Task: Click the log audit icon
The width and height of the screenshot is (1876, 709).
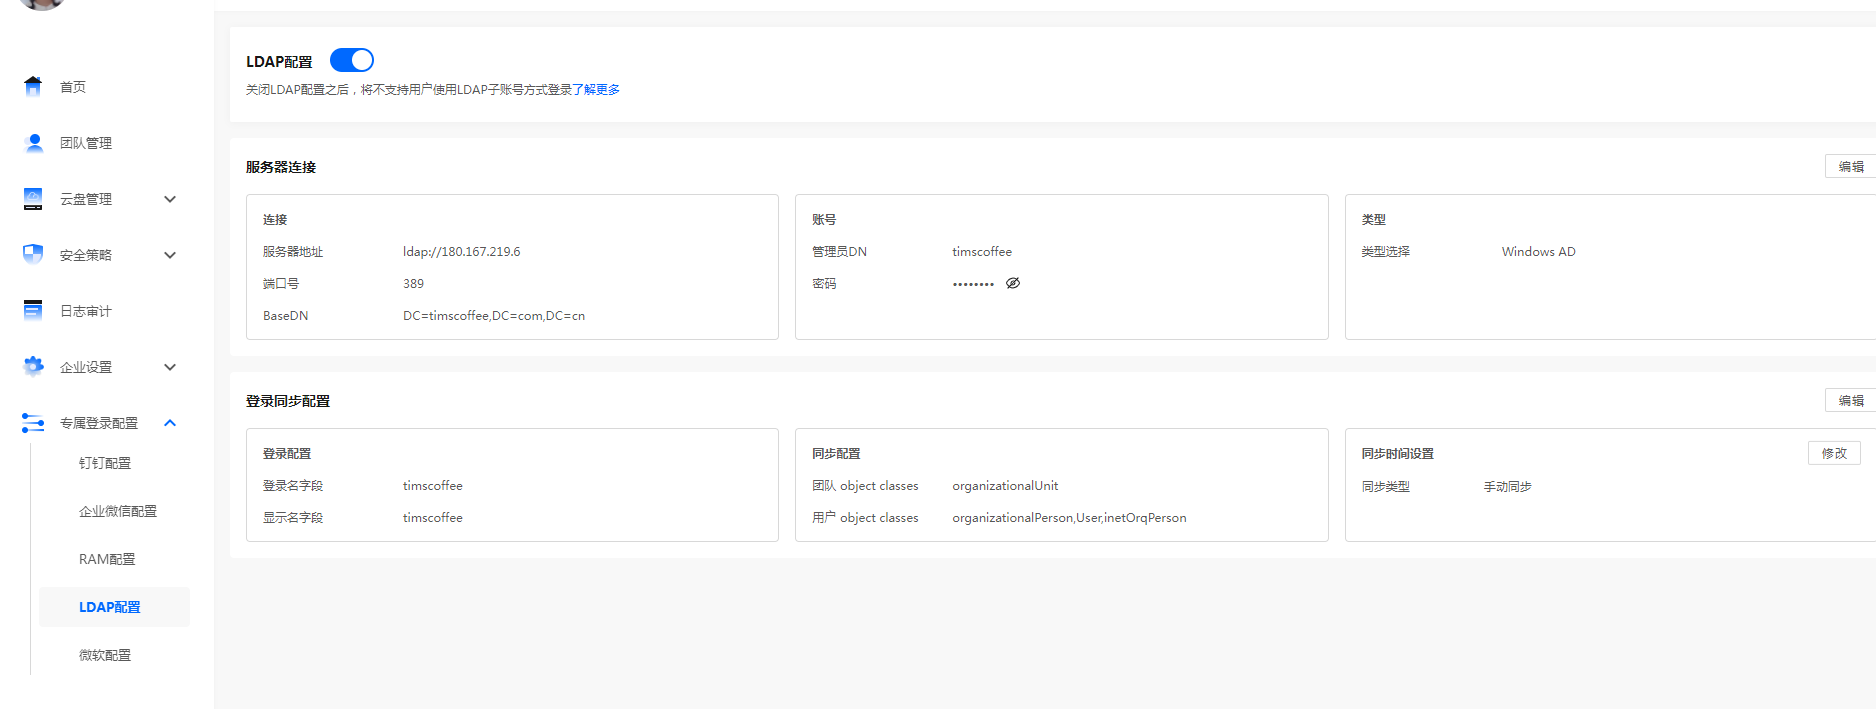Action: (33, 311)
